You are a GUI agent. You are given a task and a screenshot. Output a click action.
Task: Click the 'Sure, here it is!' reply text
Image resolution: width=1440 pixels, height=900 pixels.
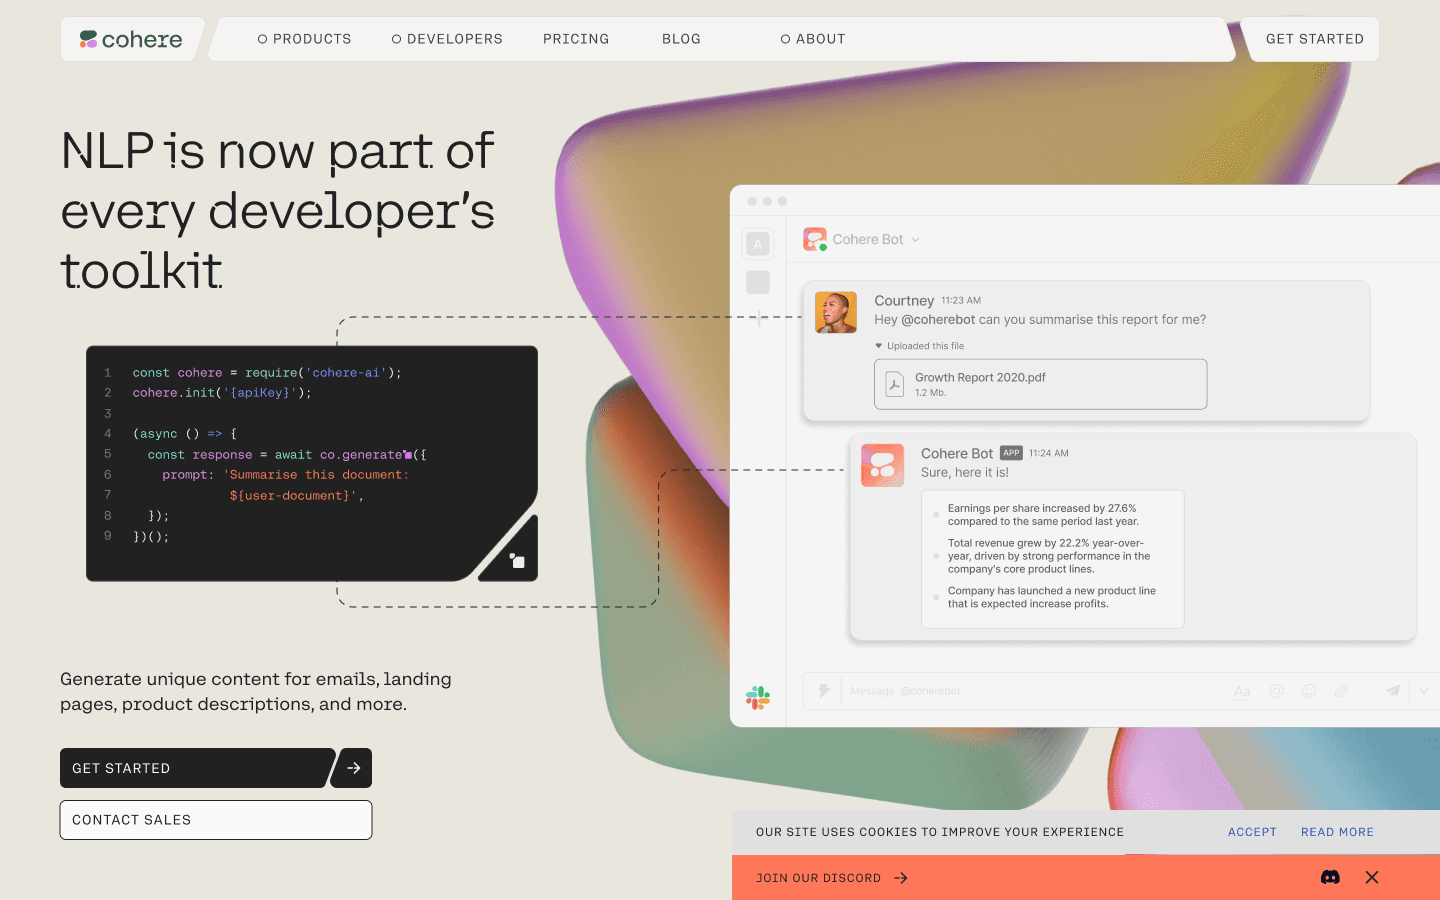(x=965, y=473)
